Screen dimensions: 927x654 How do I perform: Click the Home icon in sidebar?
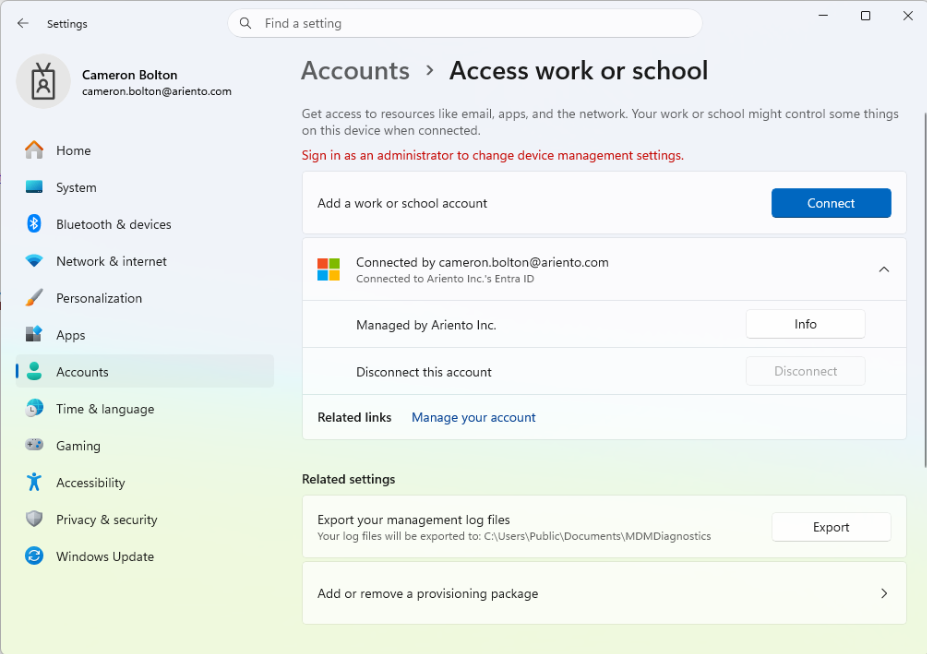point(34,150)
